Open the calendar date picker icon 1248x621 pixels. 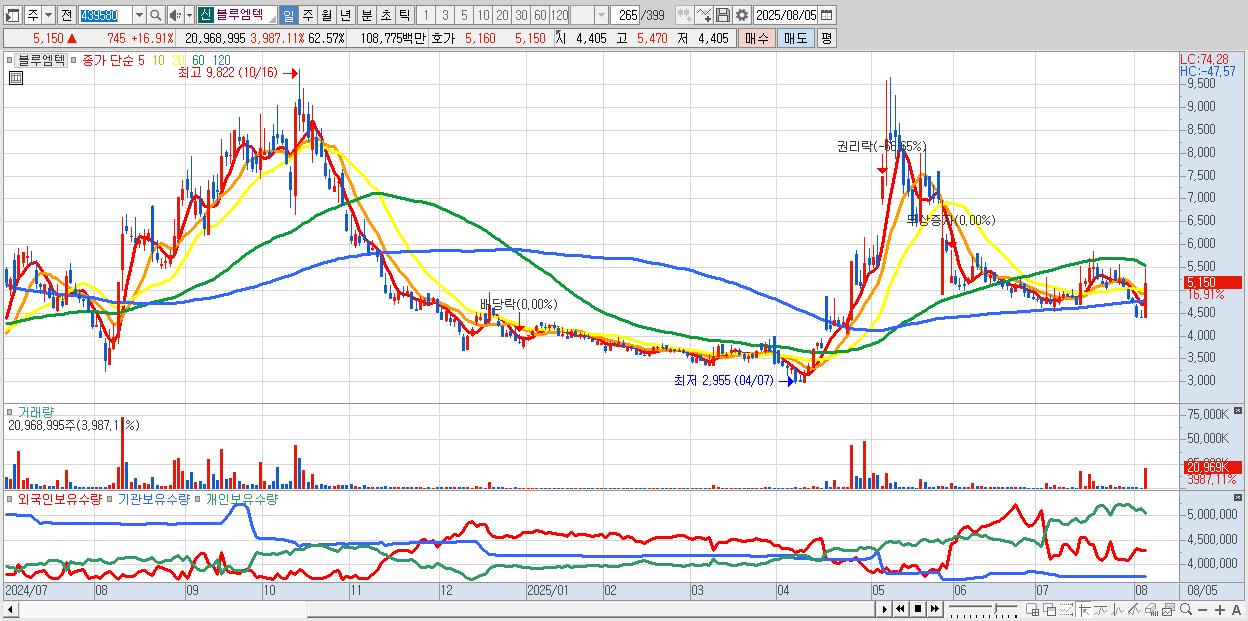pos(827,15)
